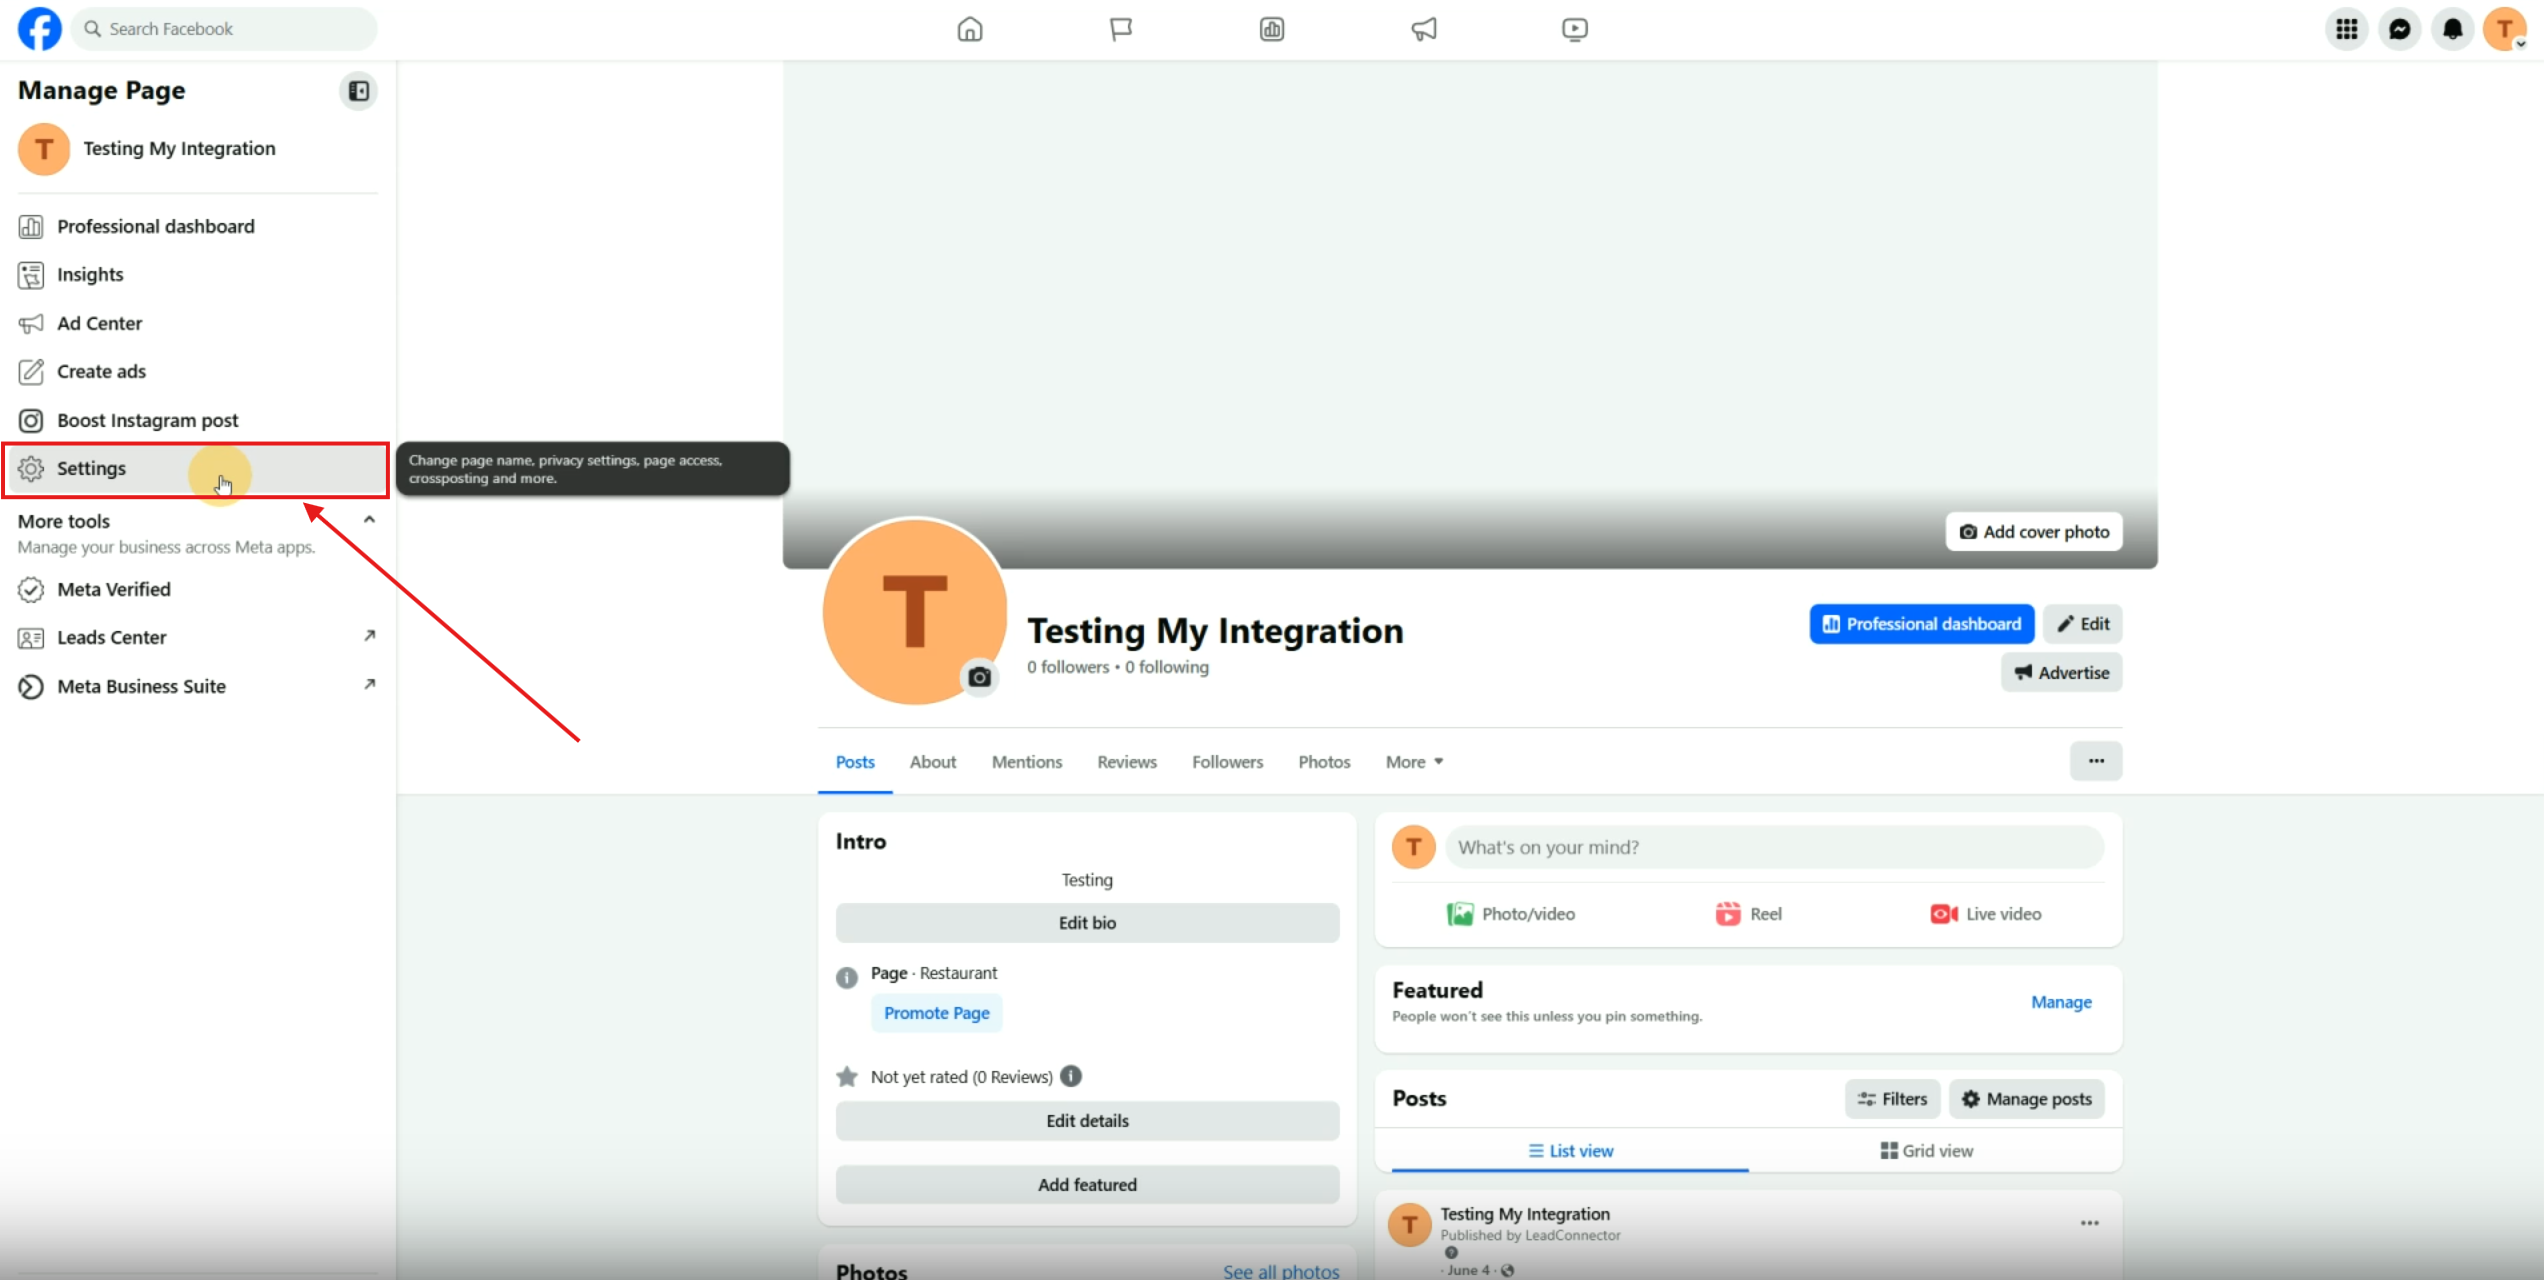Screen dimensions: 2544x1280
Task: Click the Live video post option
Action: (x=1986, y=914)
